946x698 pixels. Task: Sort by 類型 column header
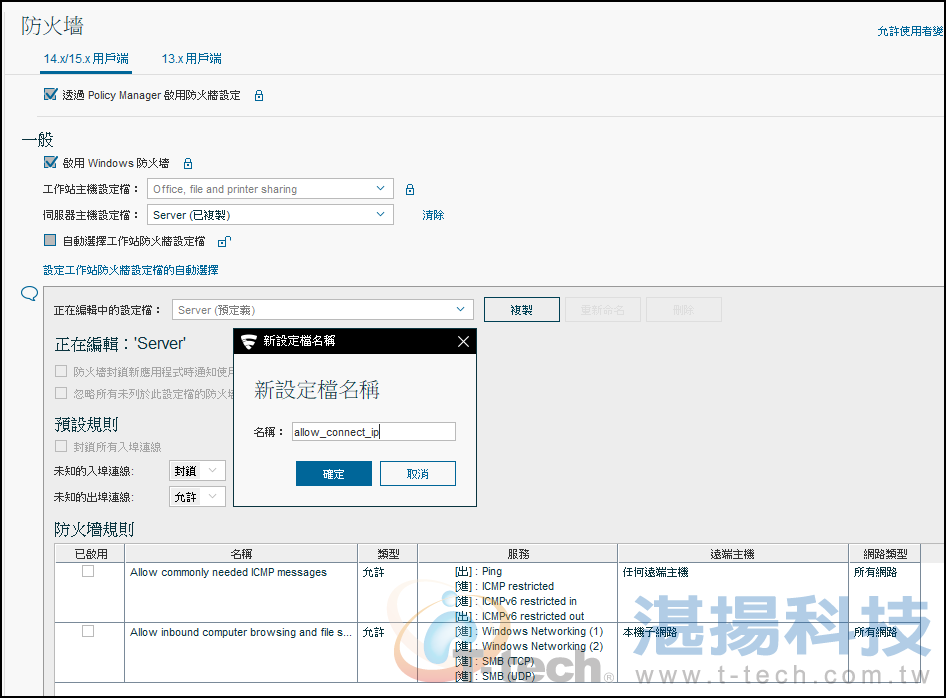[x=388, y=553]
